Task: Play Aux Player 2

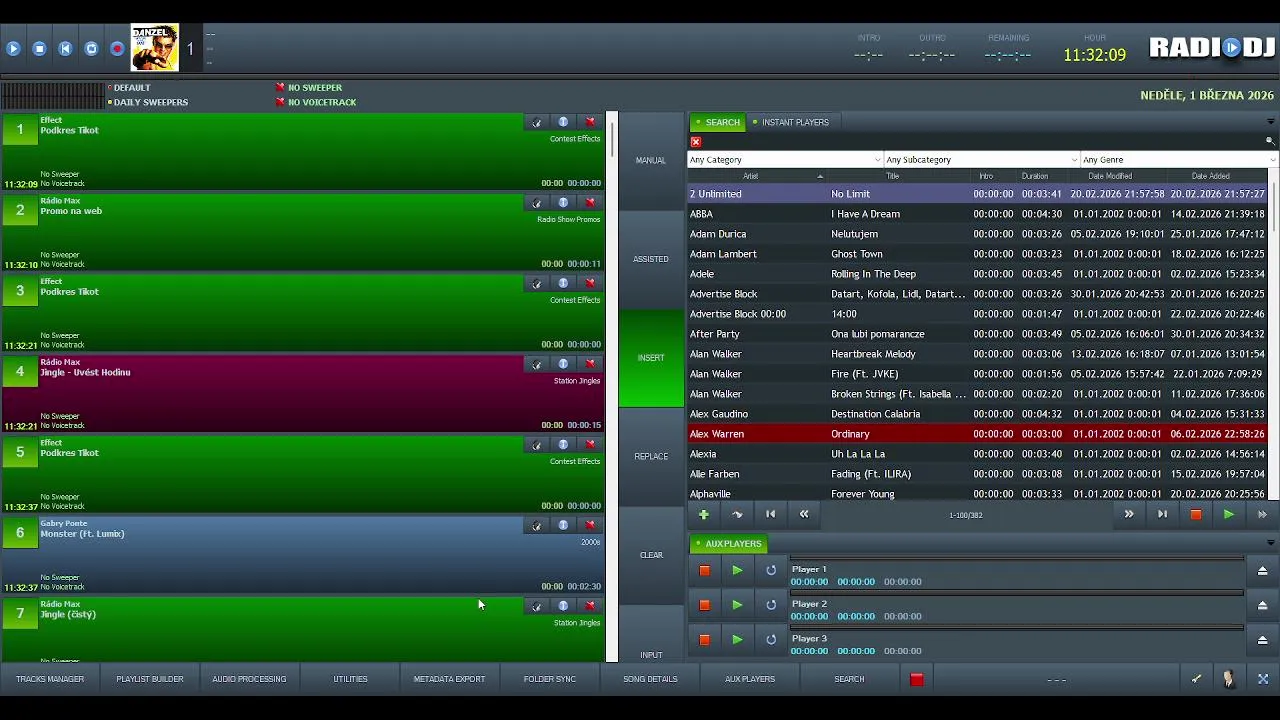Action: (x=737, y=605)
